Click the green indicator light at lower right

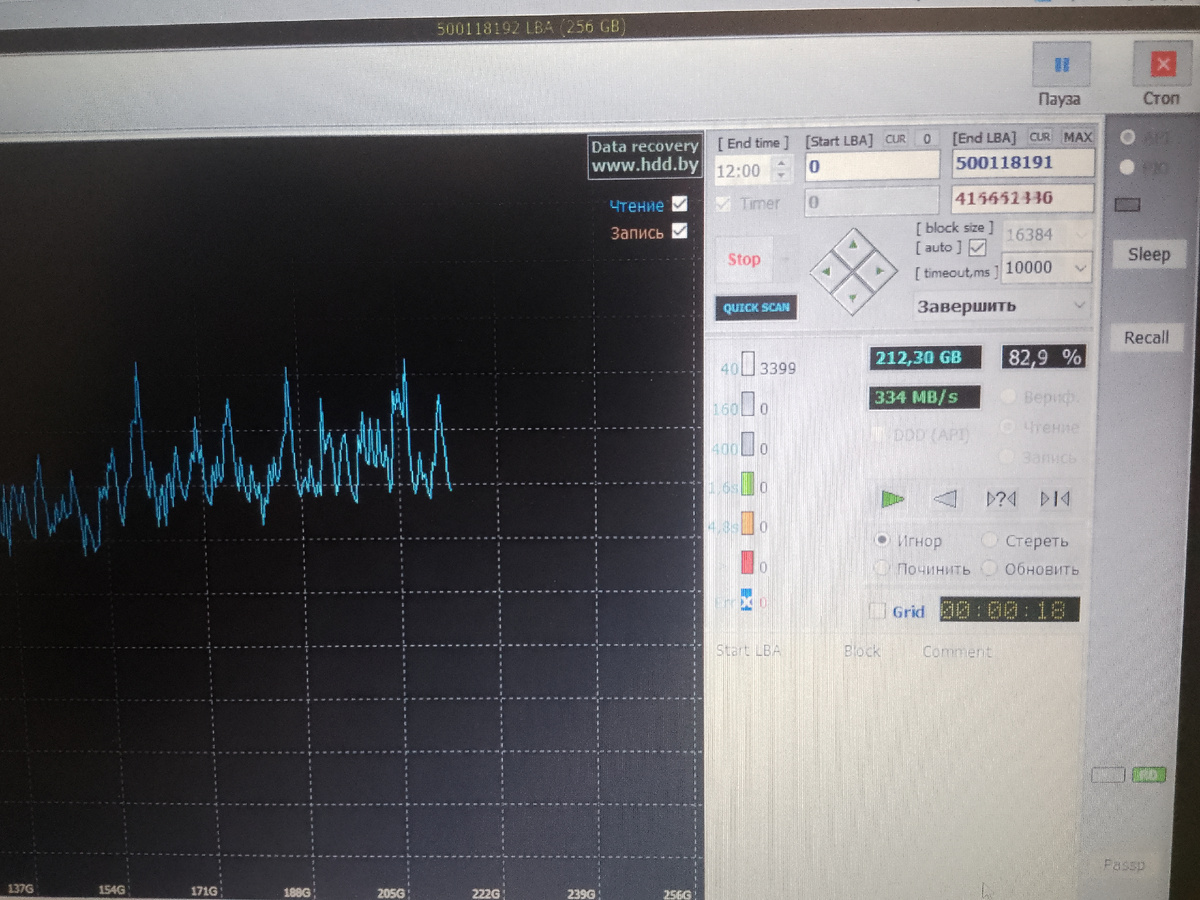coord(1148,775)
